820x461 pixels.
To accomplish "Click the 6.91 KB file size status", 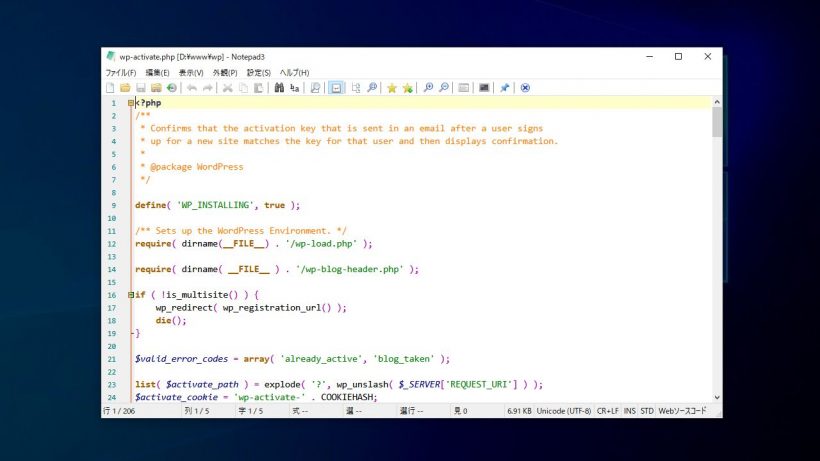I will (519, 411).
